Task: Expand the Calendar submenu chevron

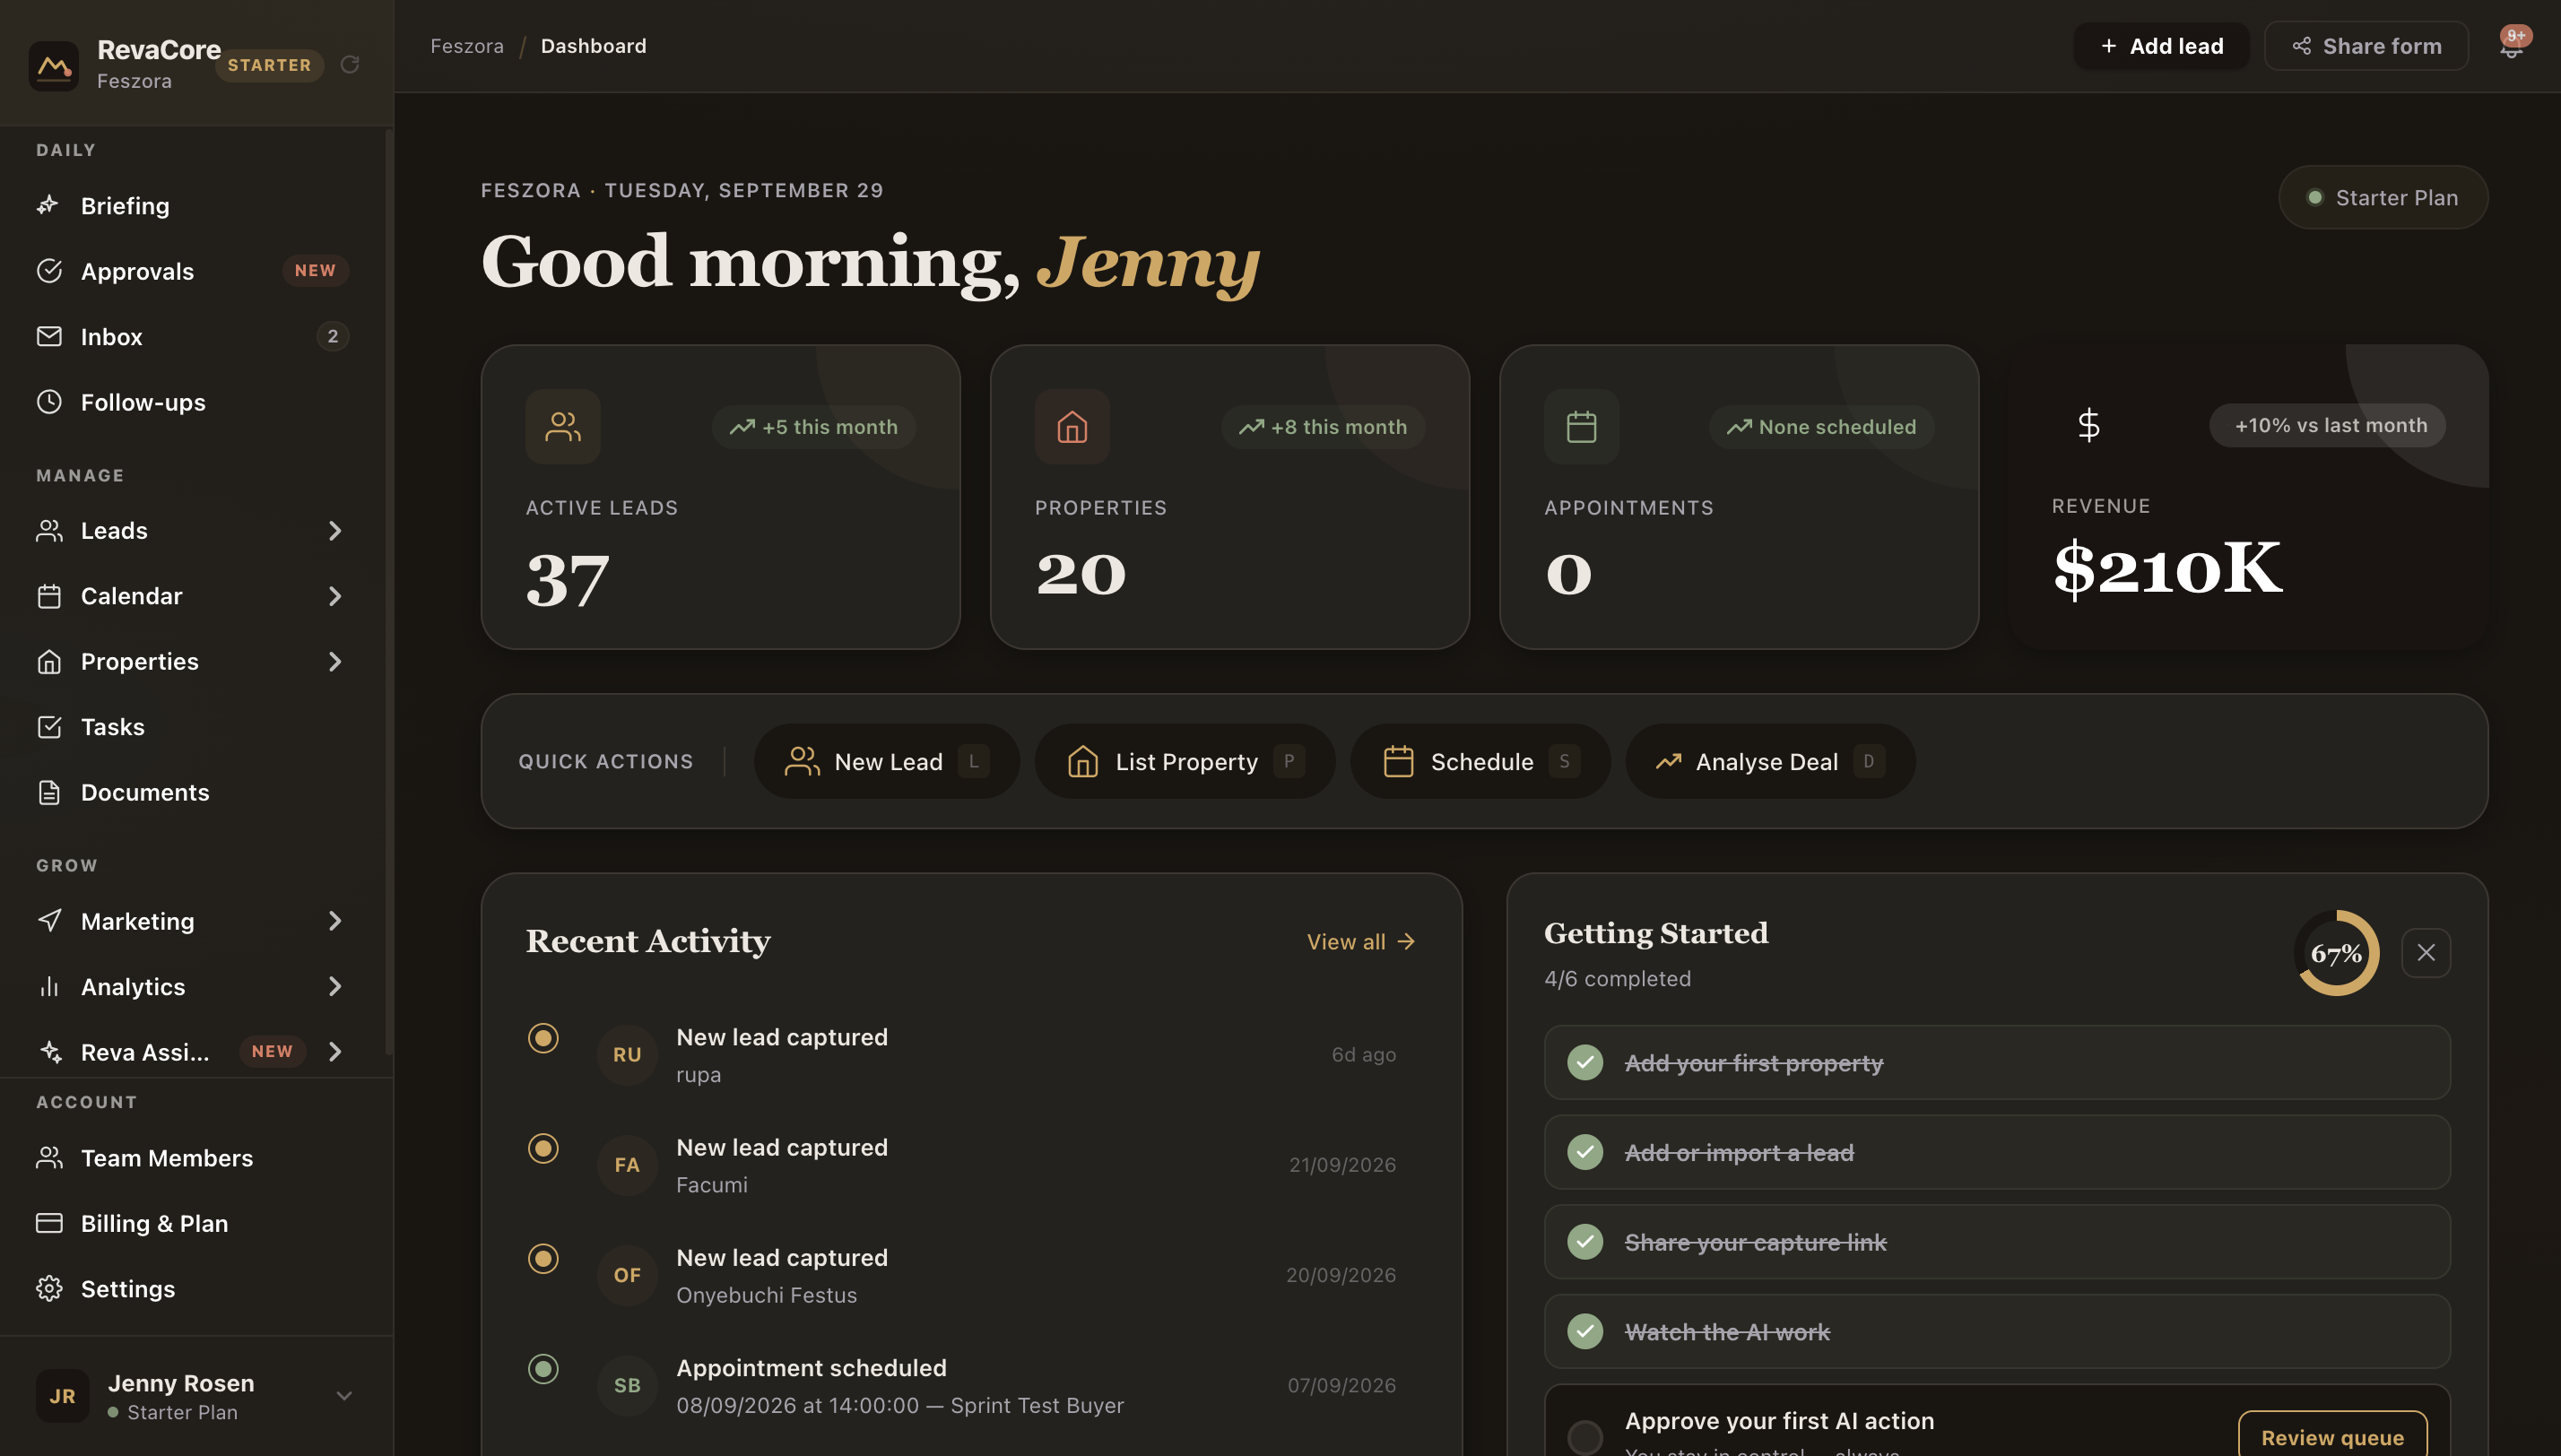Action: pyautogui.click(x=335, y=596)
